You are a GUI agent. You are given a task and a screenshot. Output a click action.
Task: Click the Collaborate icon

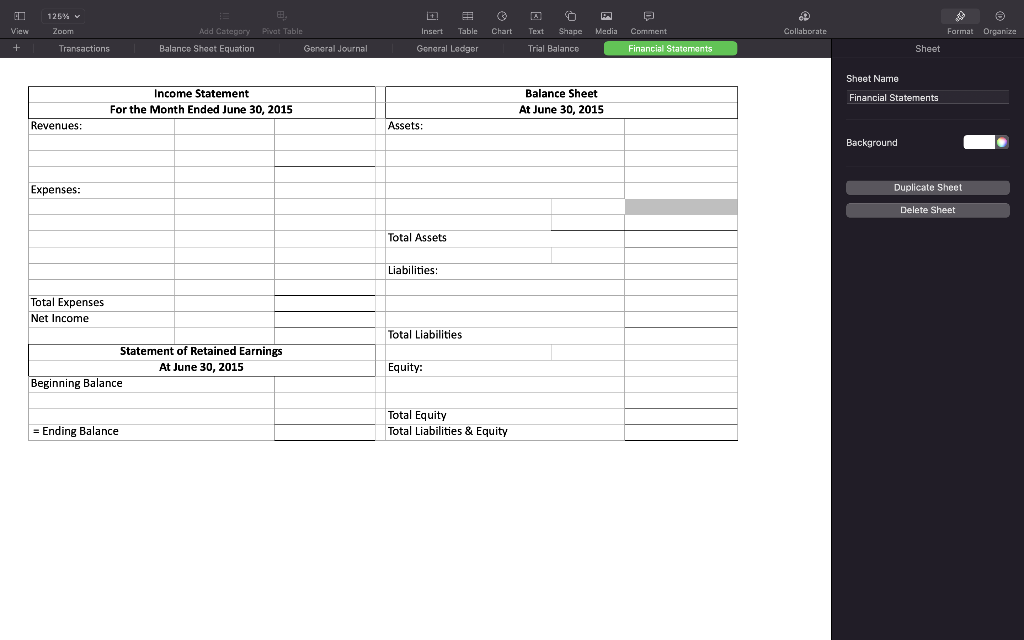point(804,18)
